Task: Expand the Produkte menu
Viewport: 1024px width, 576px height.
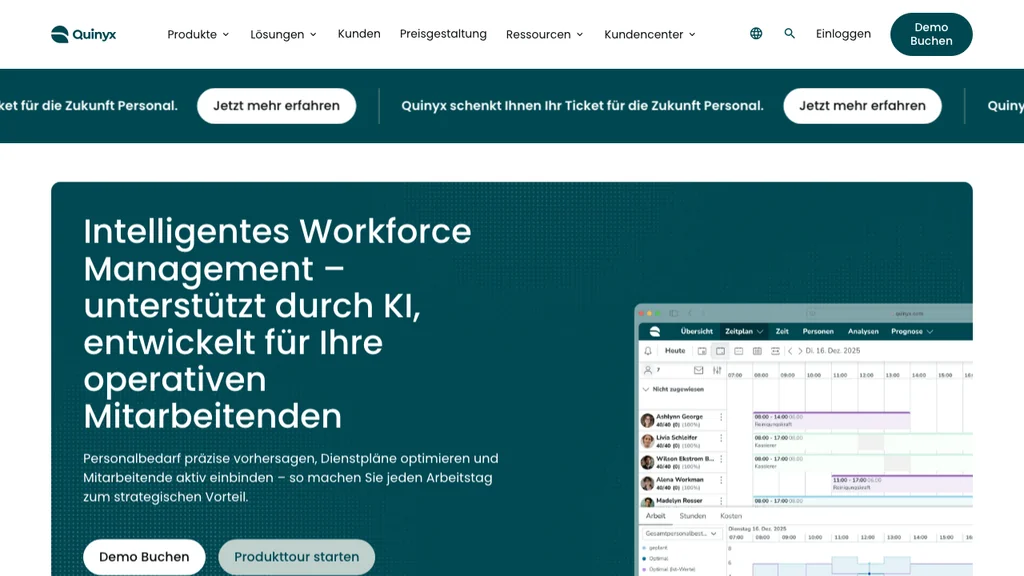Action: click(199, 34)
